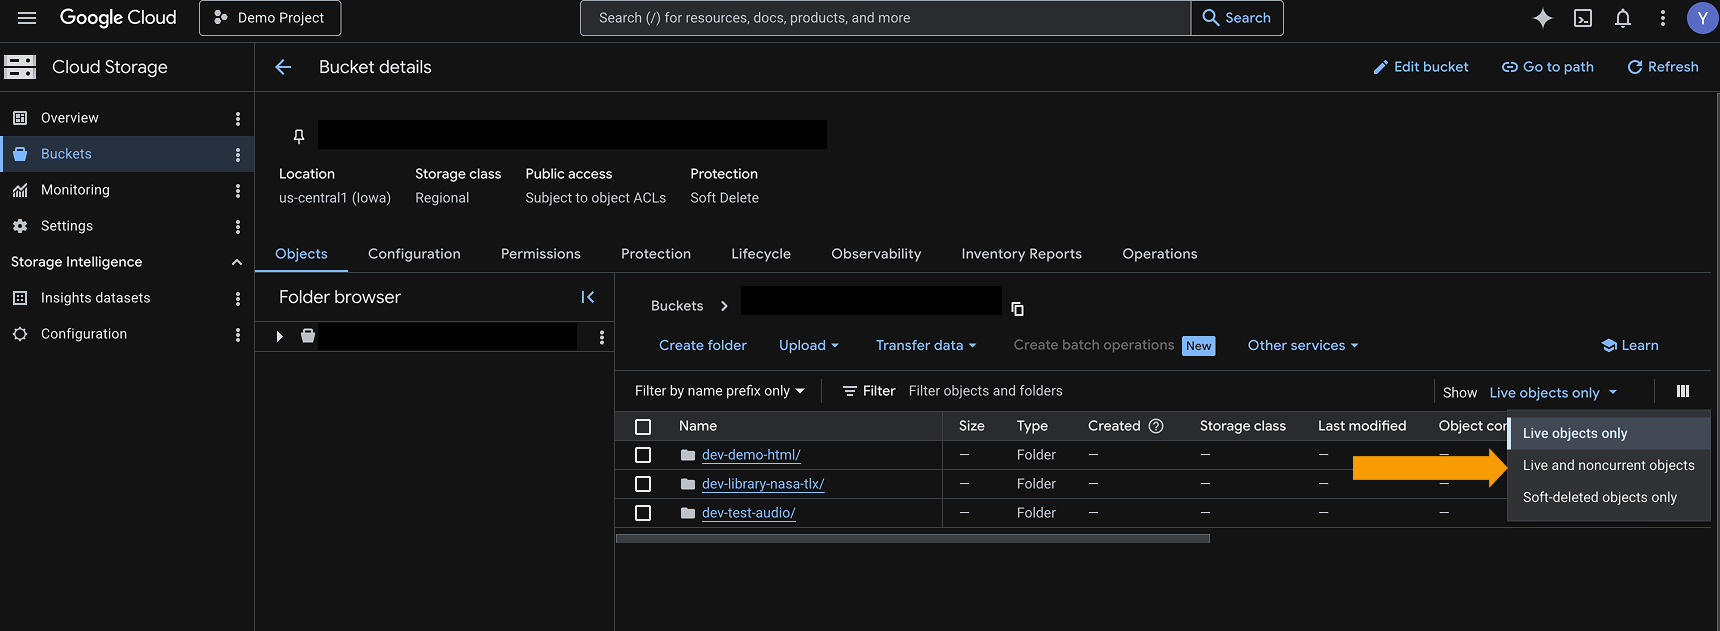Focus the resources search box in the top bar
Screen dimensions: 1720x631
pyautogui.click(x=885, y=18)
